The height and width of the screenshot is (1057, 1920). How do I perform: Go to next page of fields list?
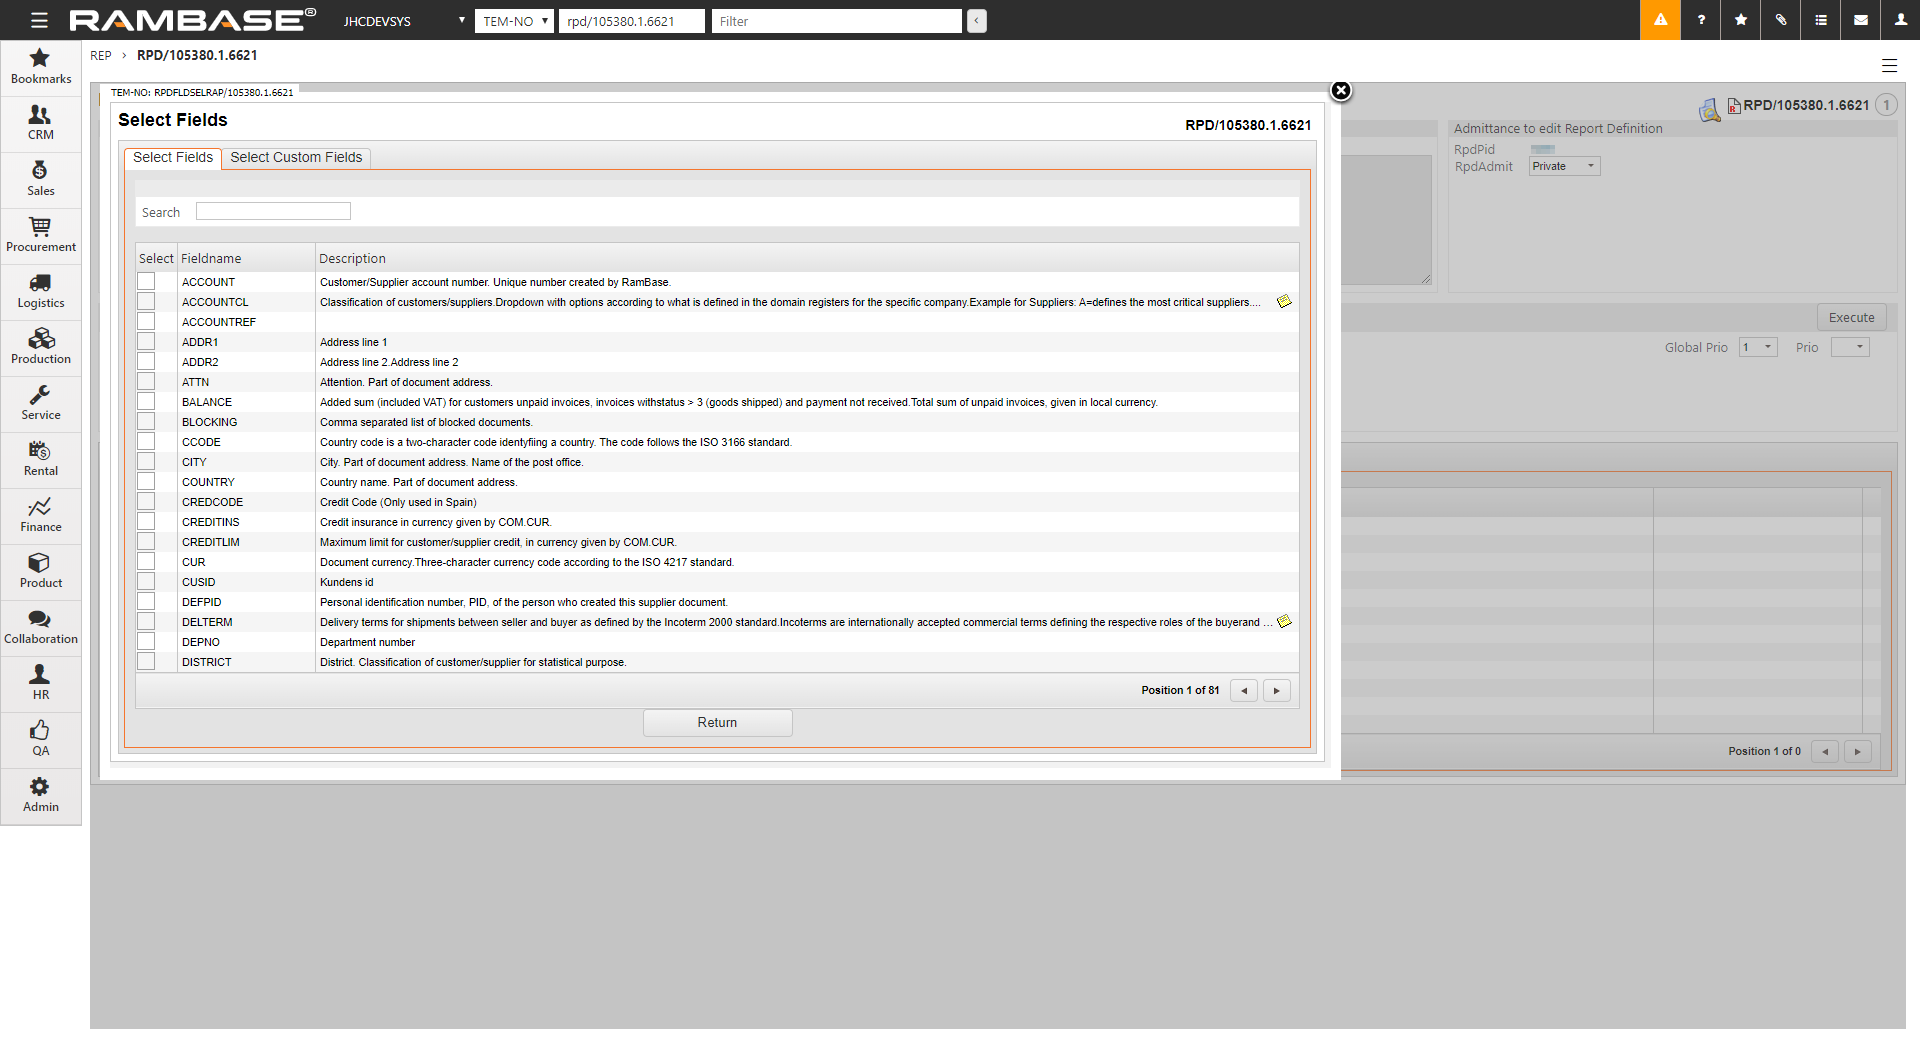pyautogui.click(x=1276, y=691)
